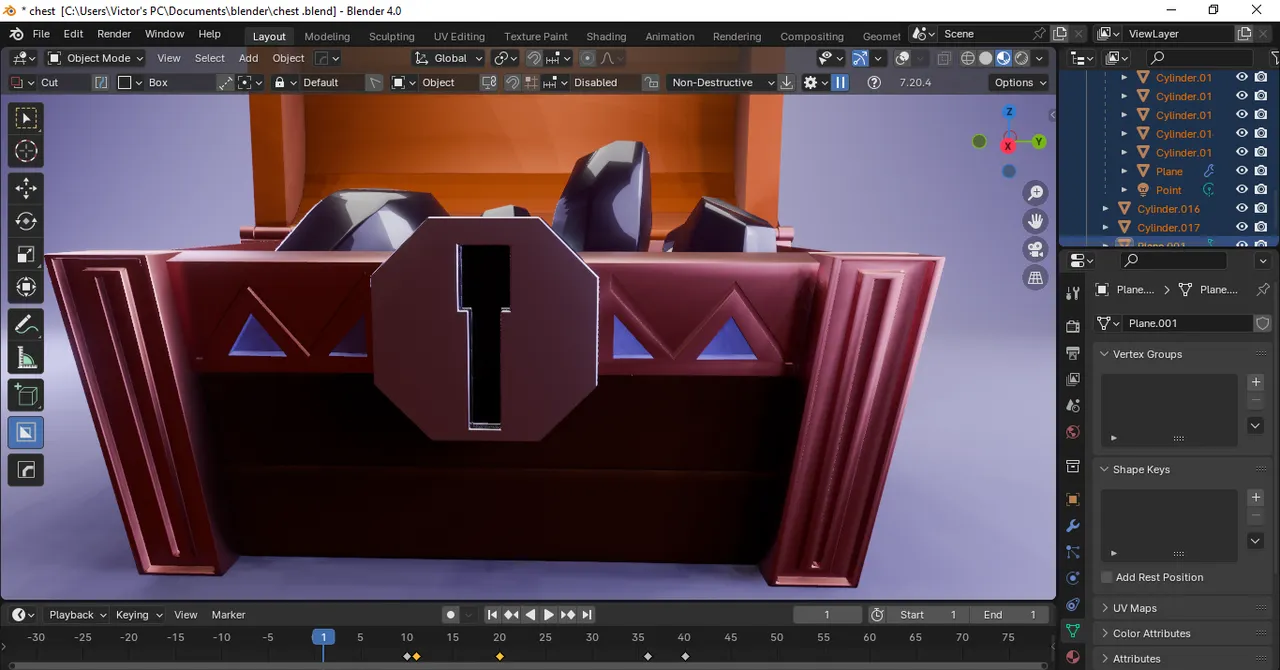1280x670 pixels.
Task: Toggle camera view gizmo
Action: [1036, 249]
